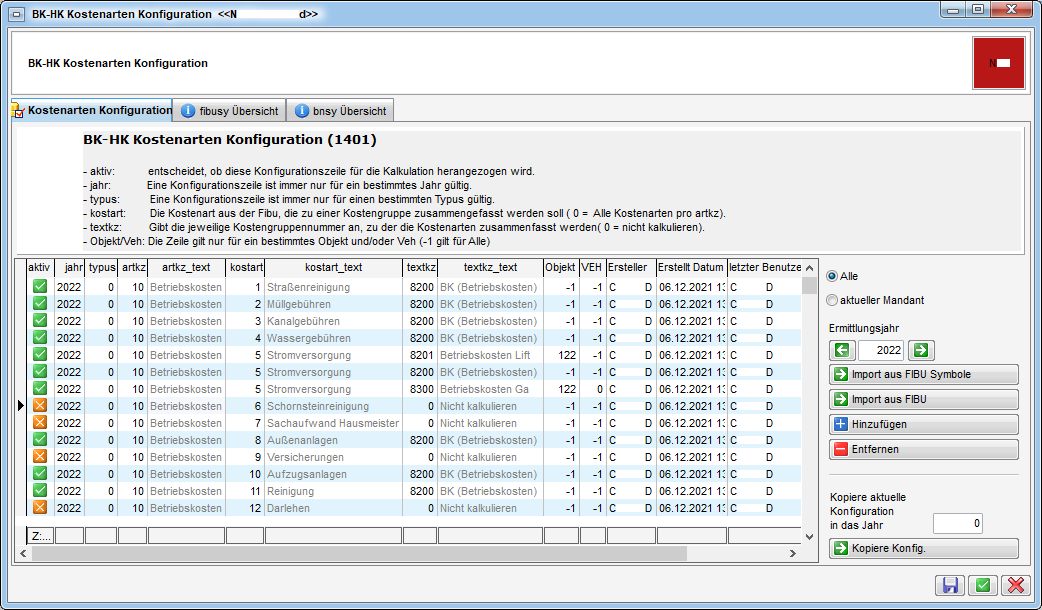Sort by jahr column header
The width and height of the screenshot is (1042, 610).
click(x=69, y=267)
